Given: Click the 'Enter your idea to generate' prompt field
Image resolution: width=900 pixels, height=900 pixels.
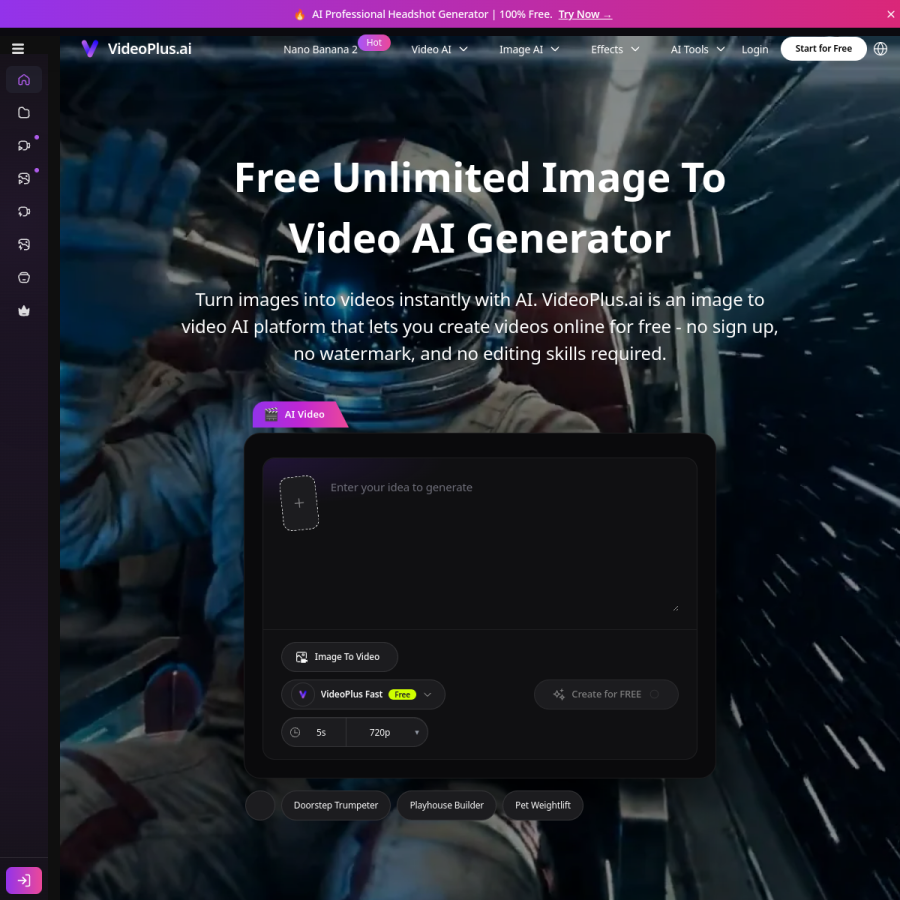Looking at the screenshot, I should click(x=505, y=542).
